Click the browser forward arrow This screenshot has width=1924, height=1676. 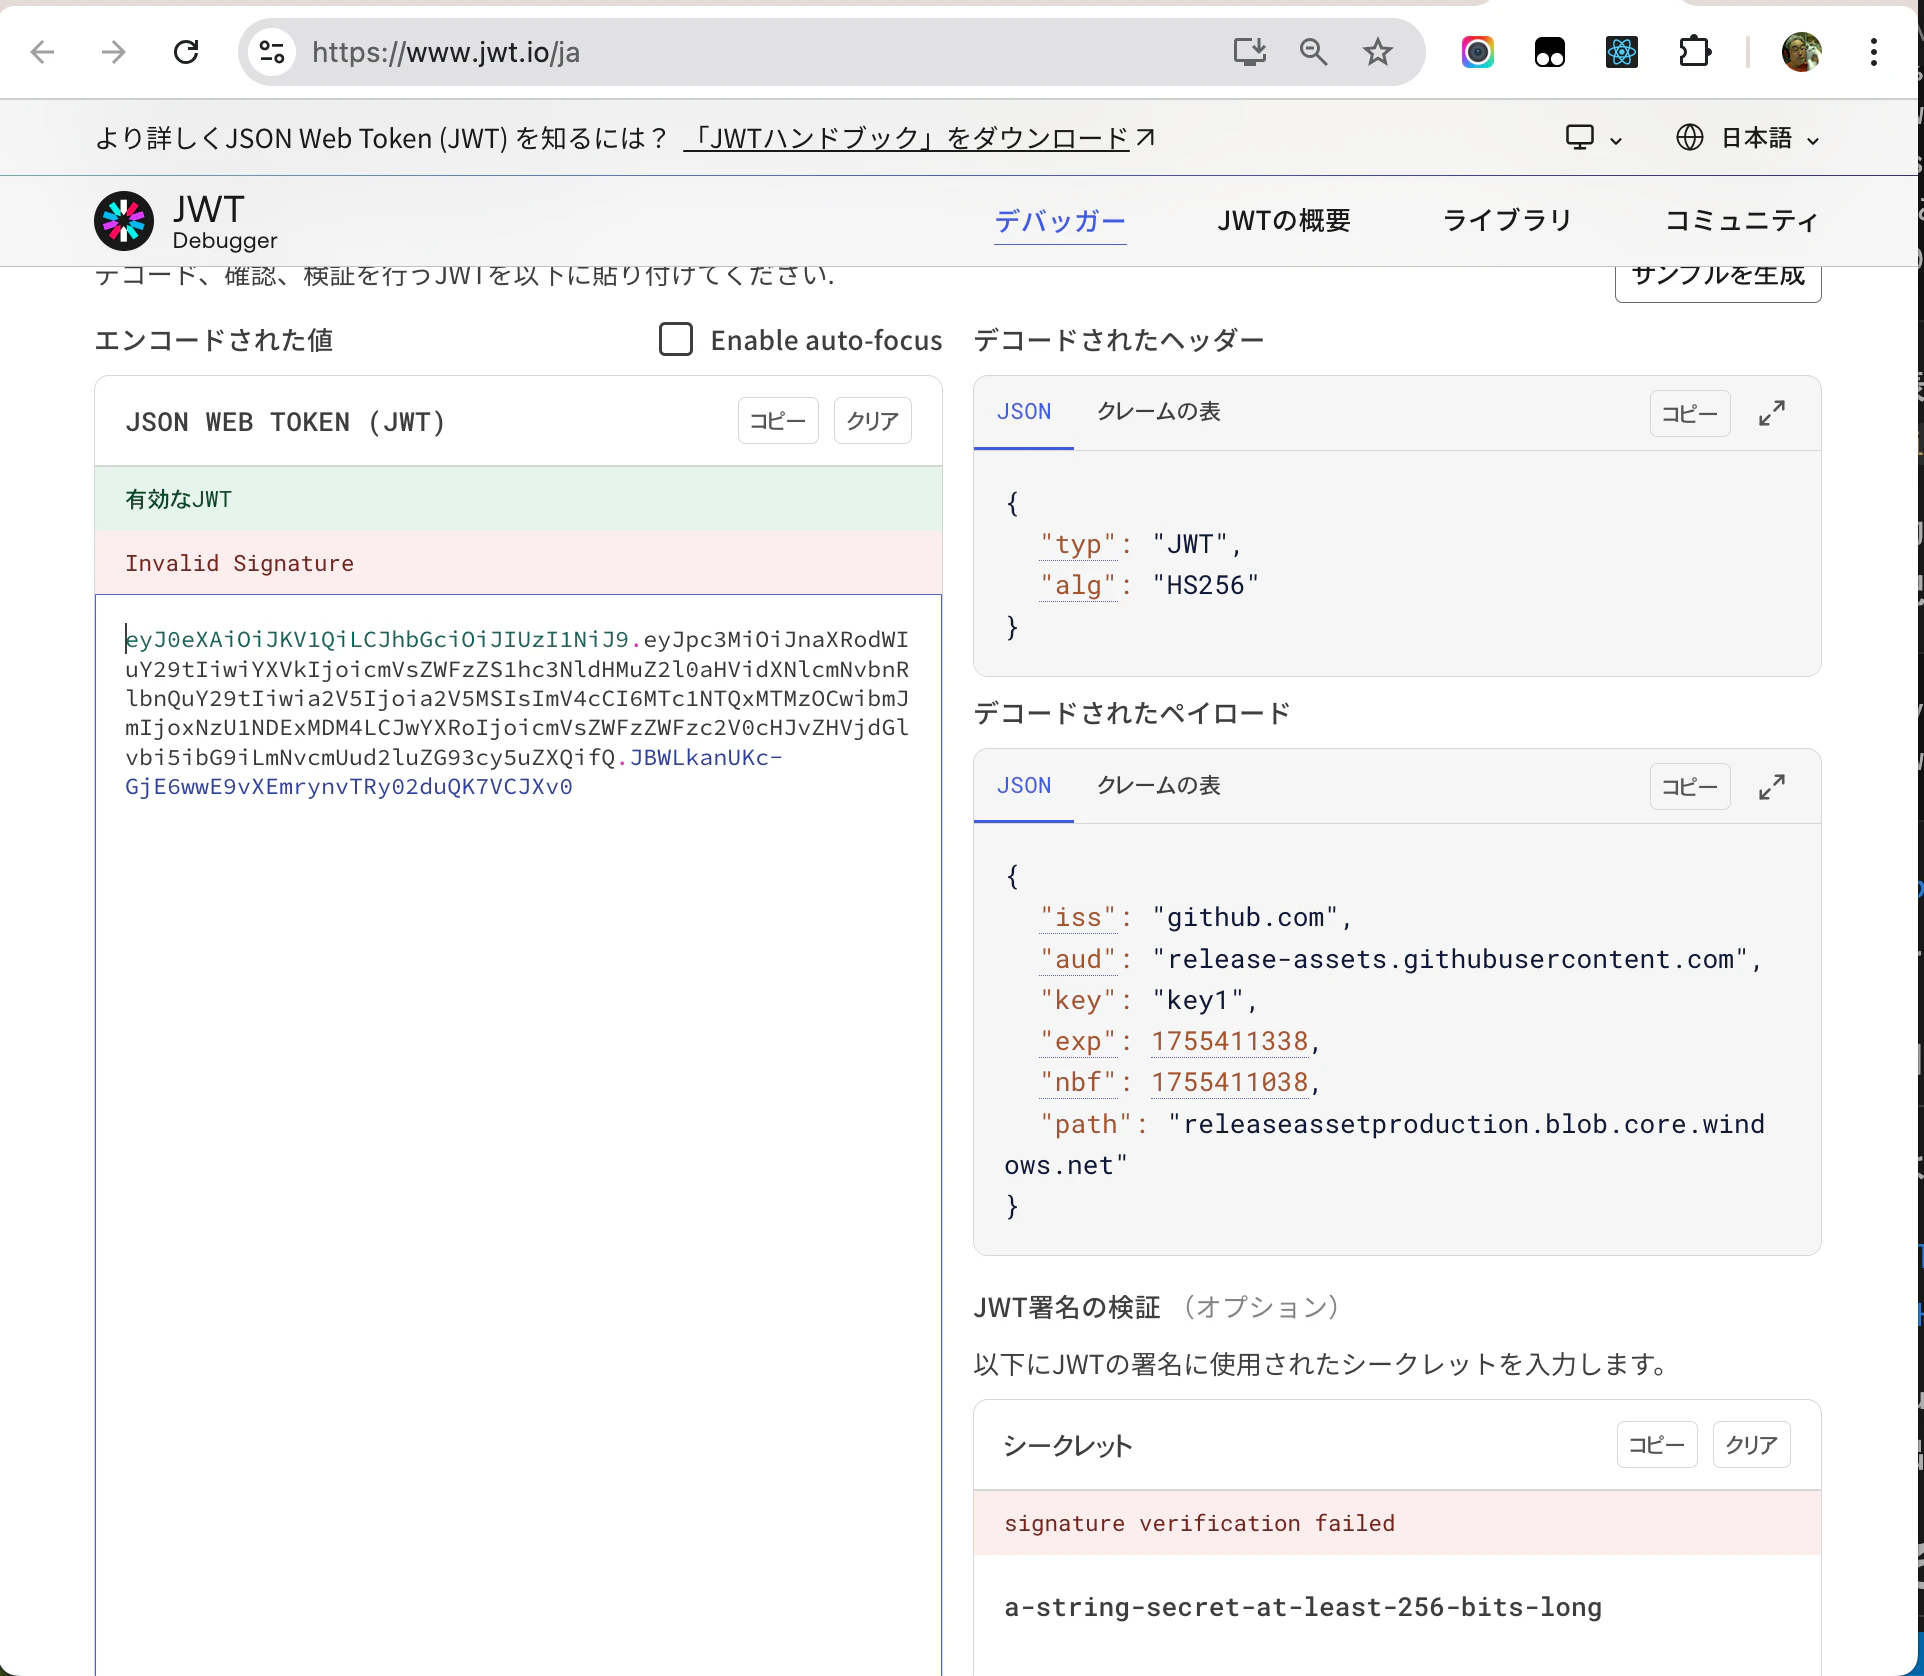pos(114,52)
